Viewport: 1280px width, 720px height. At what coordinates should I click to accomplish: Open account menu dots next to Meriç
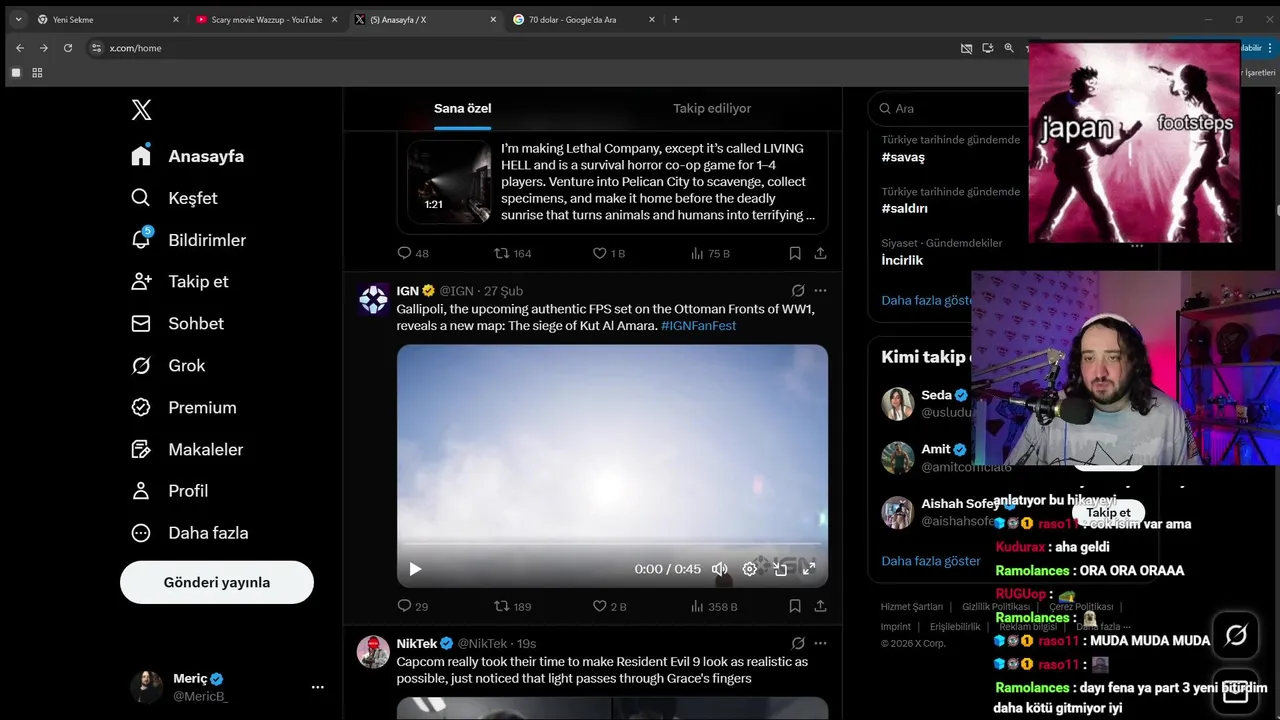coord(317,687)
